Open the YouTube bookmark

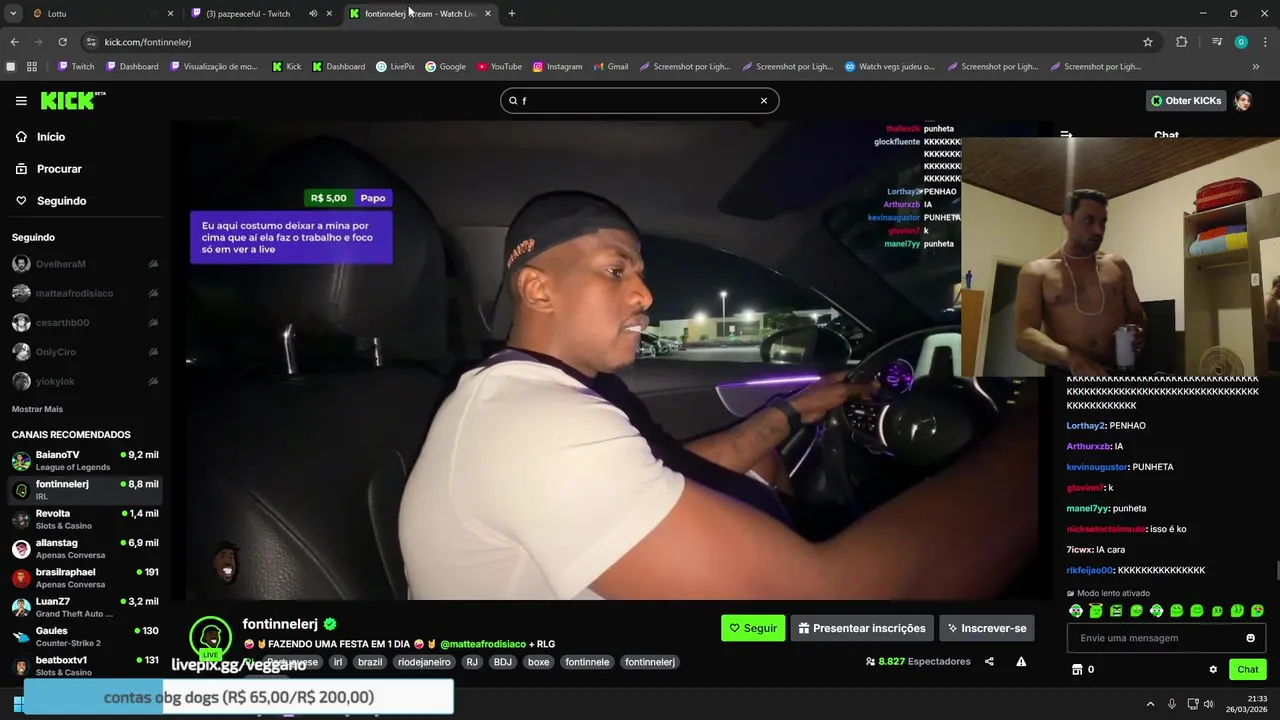coord(499,67)
